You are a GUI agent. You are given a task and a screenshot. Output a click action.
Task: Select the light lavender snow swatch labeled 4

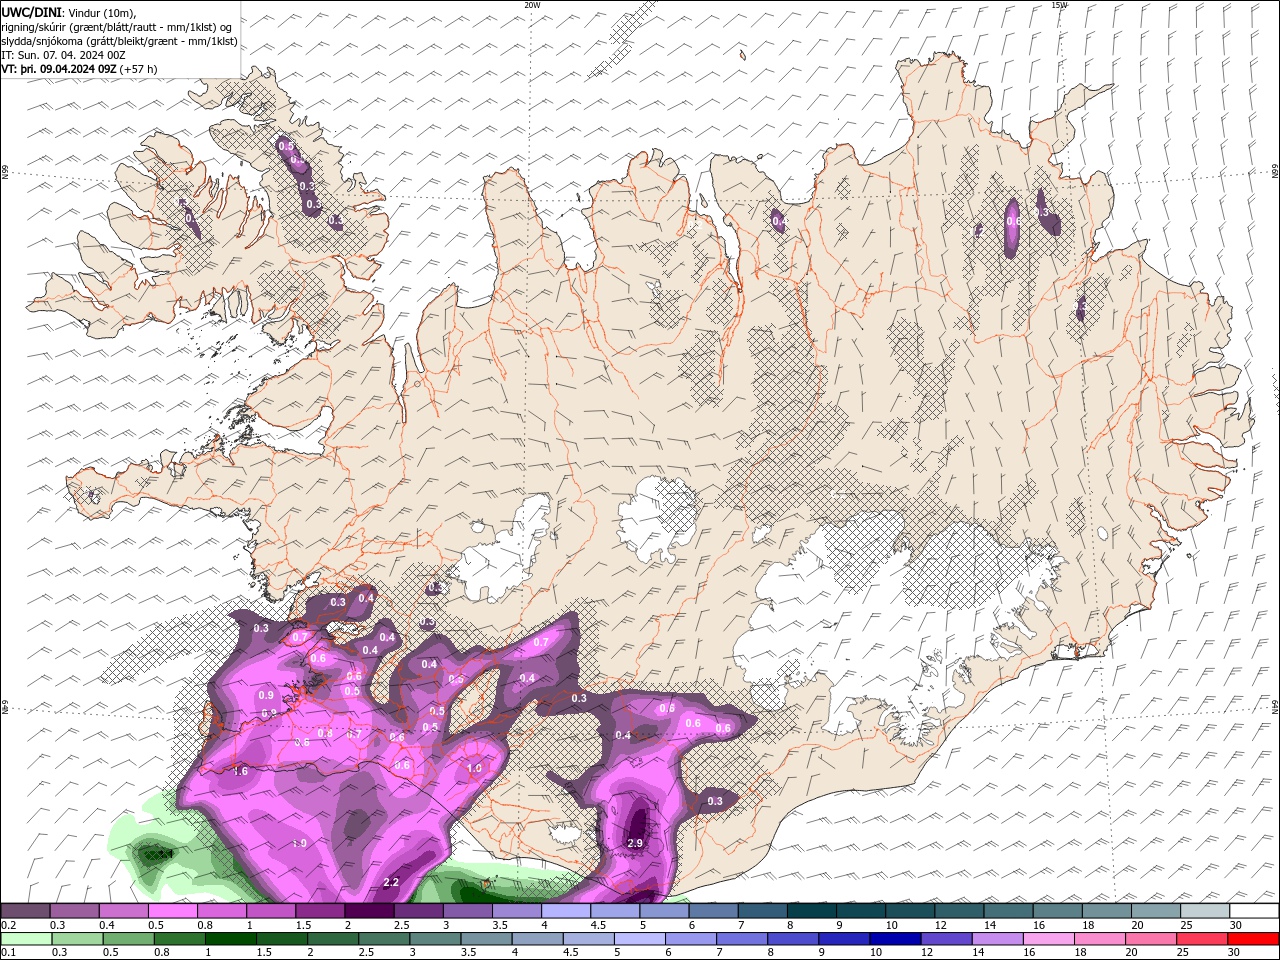[564, 911]
